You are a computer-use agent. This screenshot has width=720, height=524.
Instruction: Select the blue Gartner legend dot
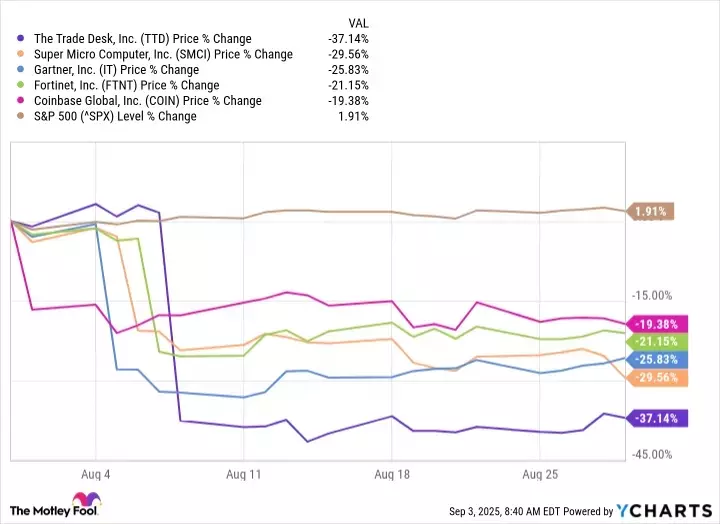22,70
